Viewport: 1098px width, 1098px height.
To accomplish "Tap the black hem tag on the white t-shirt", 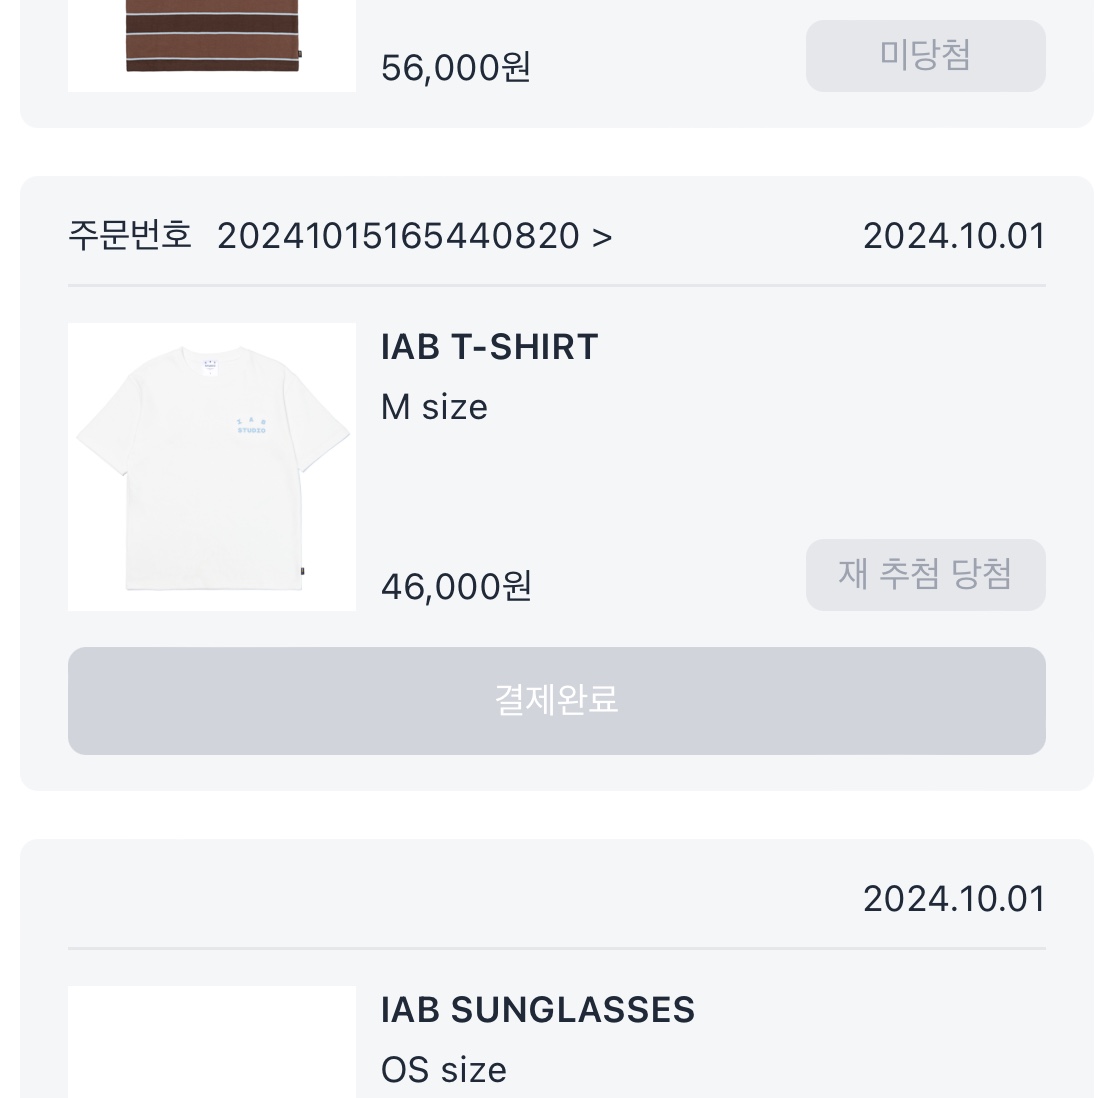I will coord(300,574).
